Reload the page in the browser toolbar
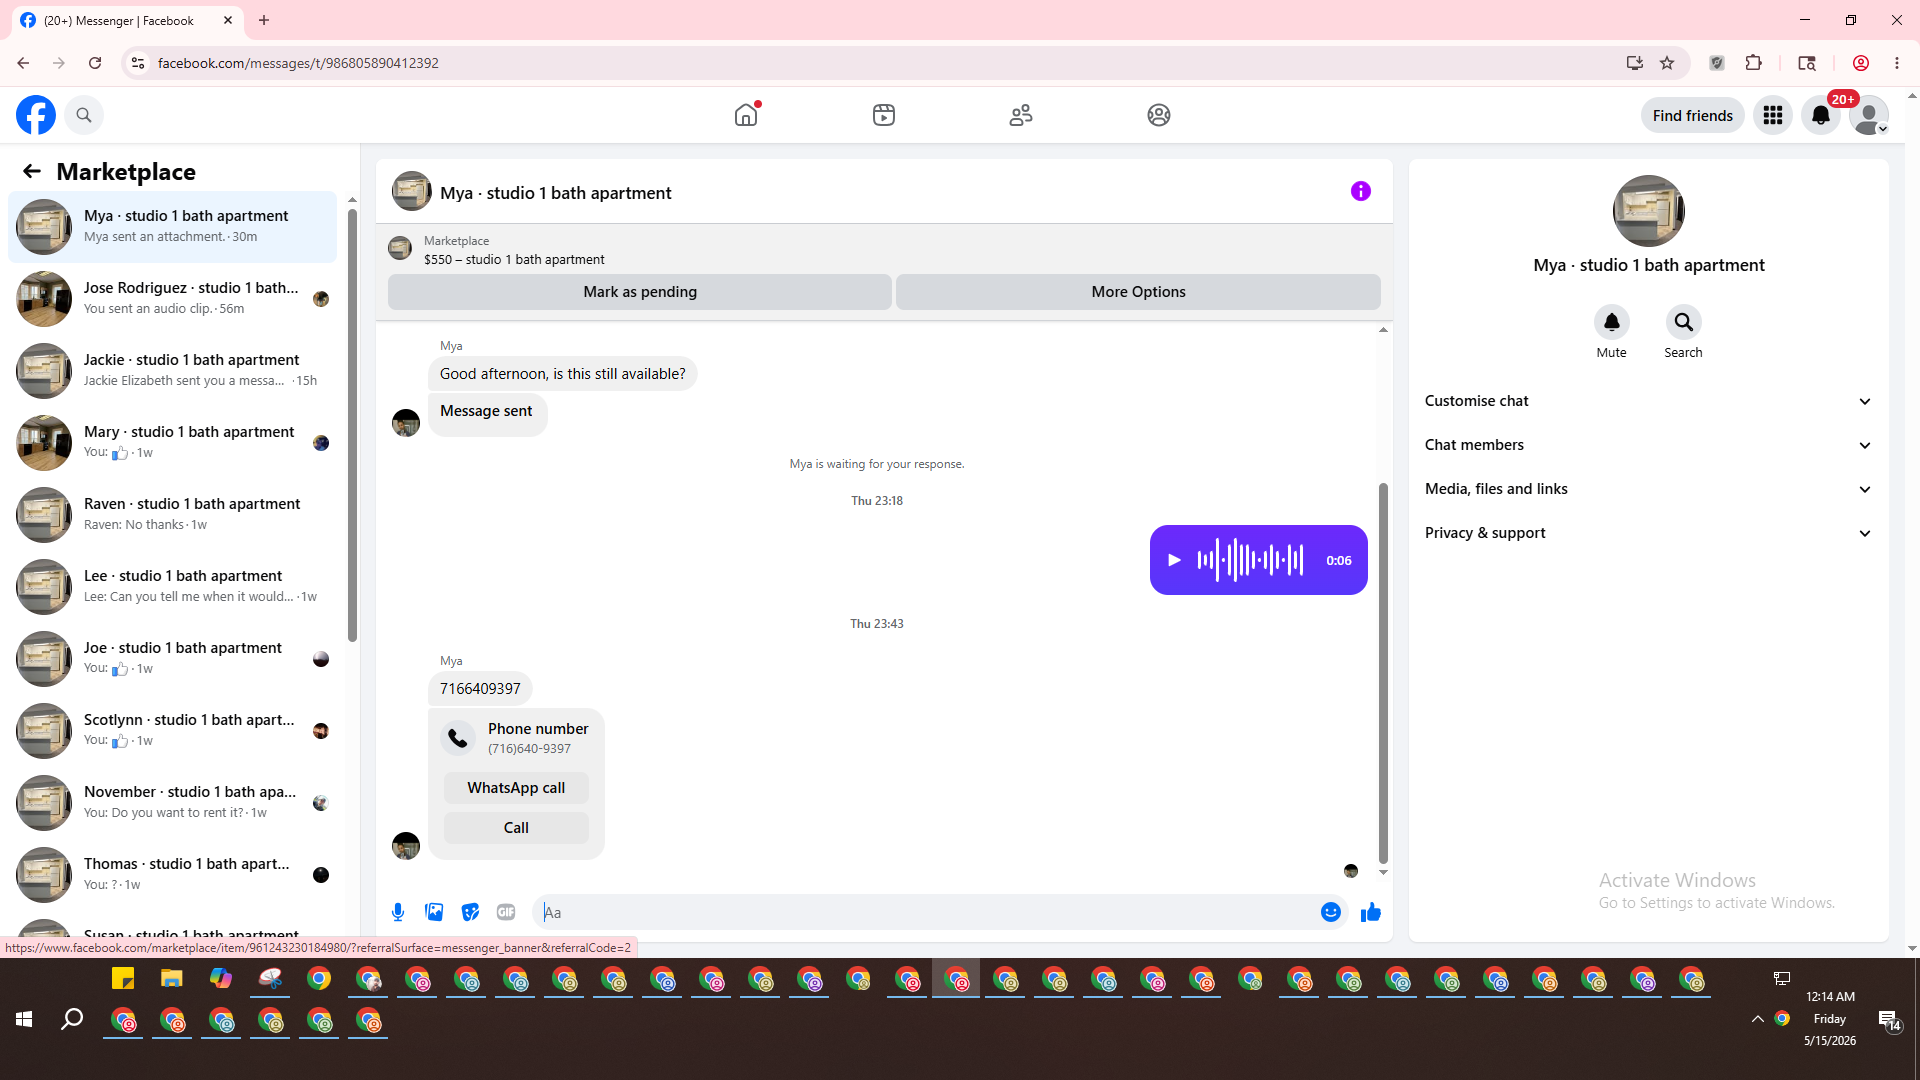1920x1080 pixels. coord(95,63)
